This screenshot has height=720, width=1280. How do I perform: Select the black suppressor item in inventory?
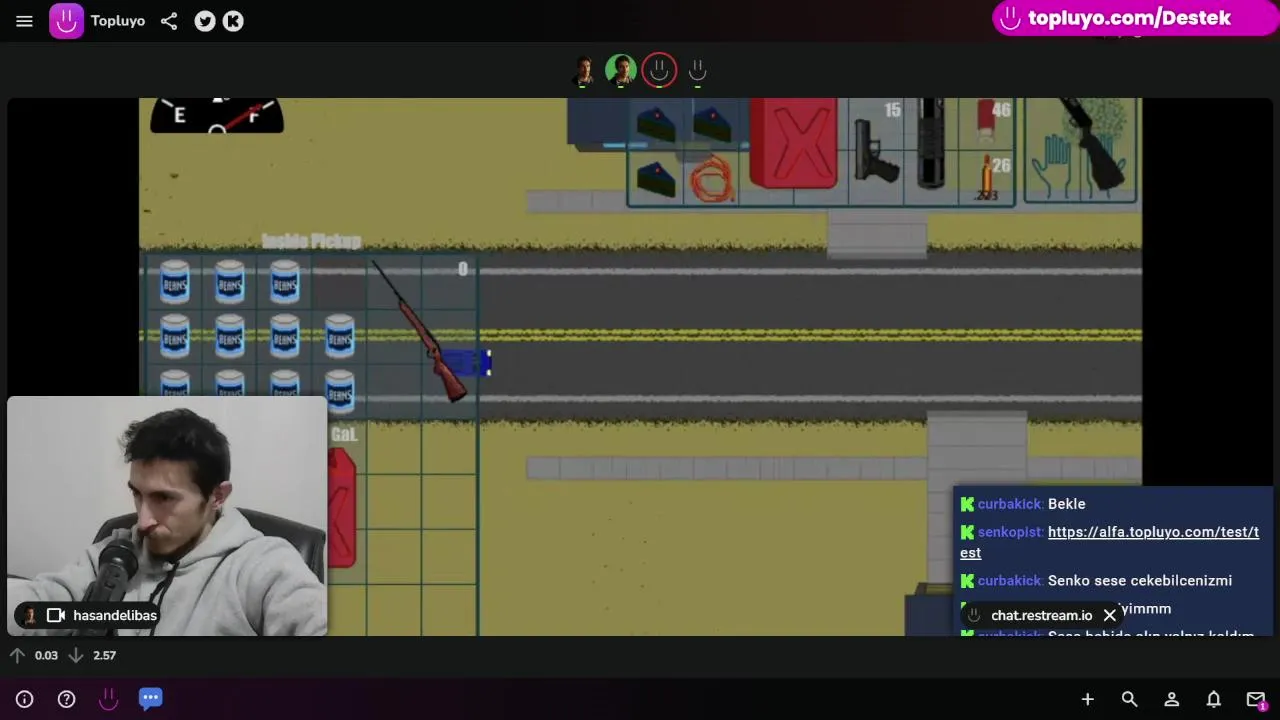(x=931, y=142)
